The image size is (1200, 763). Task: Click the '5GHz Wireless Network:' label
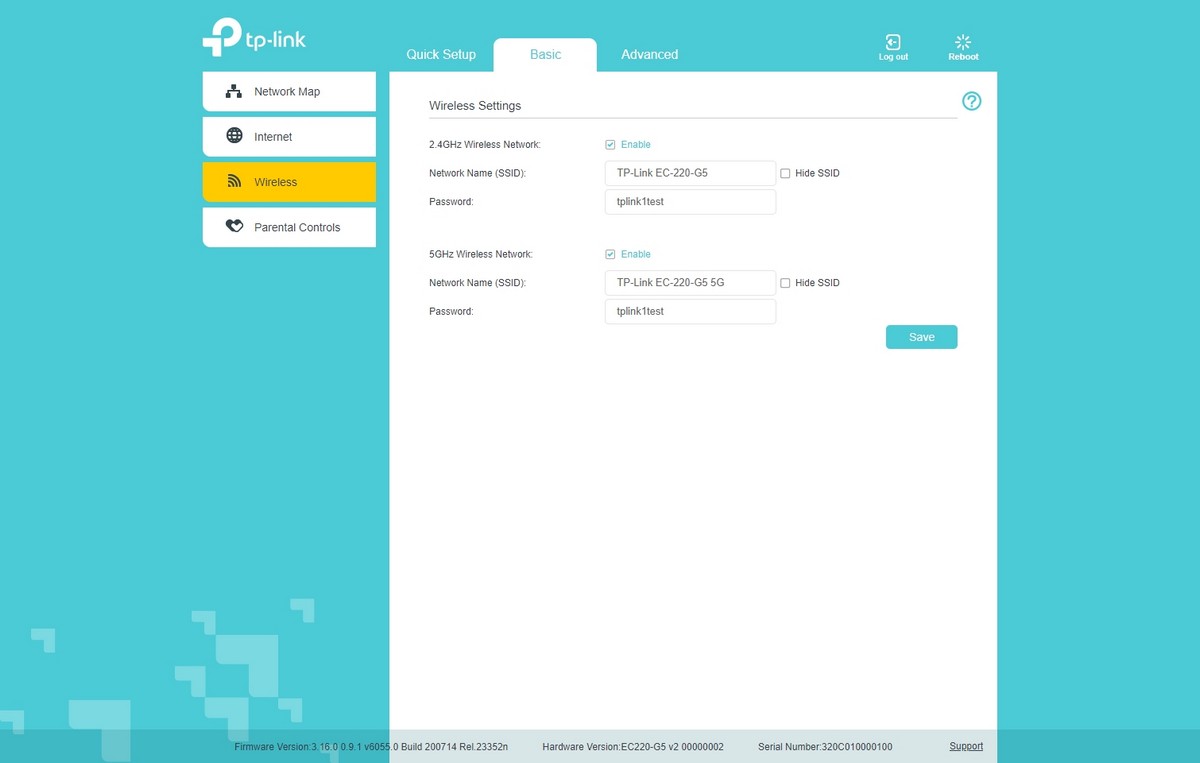click(x=481, y=255)
